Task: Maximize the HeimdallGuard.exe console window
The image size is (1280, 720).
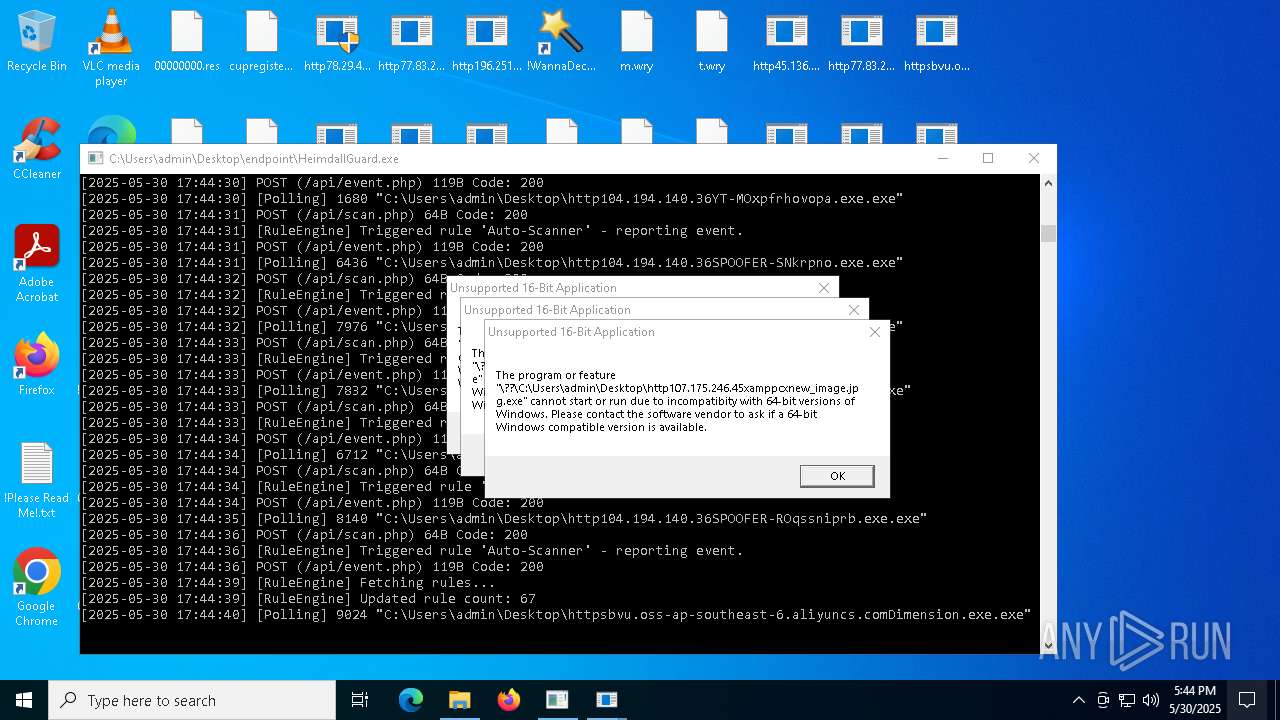Action: pyautogui.click(x=988, y=158)
